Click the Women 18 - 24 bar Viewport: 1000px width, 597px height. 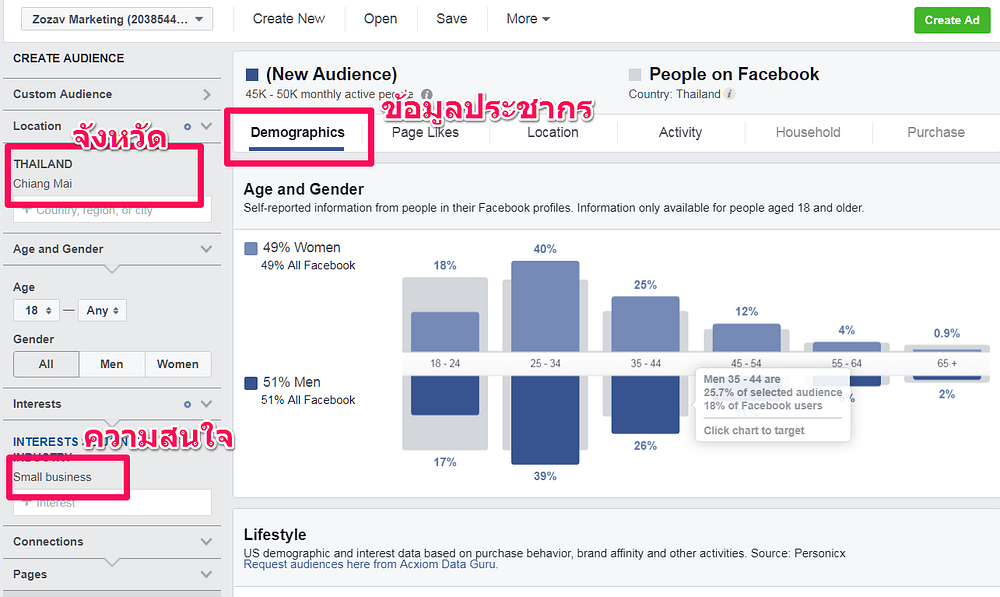445,332
